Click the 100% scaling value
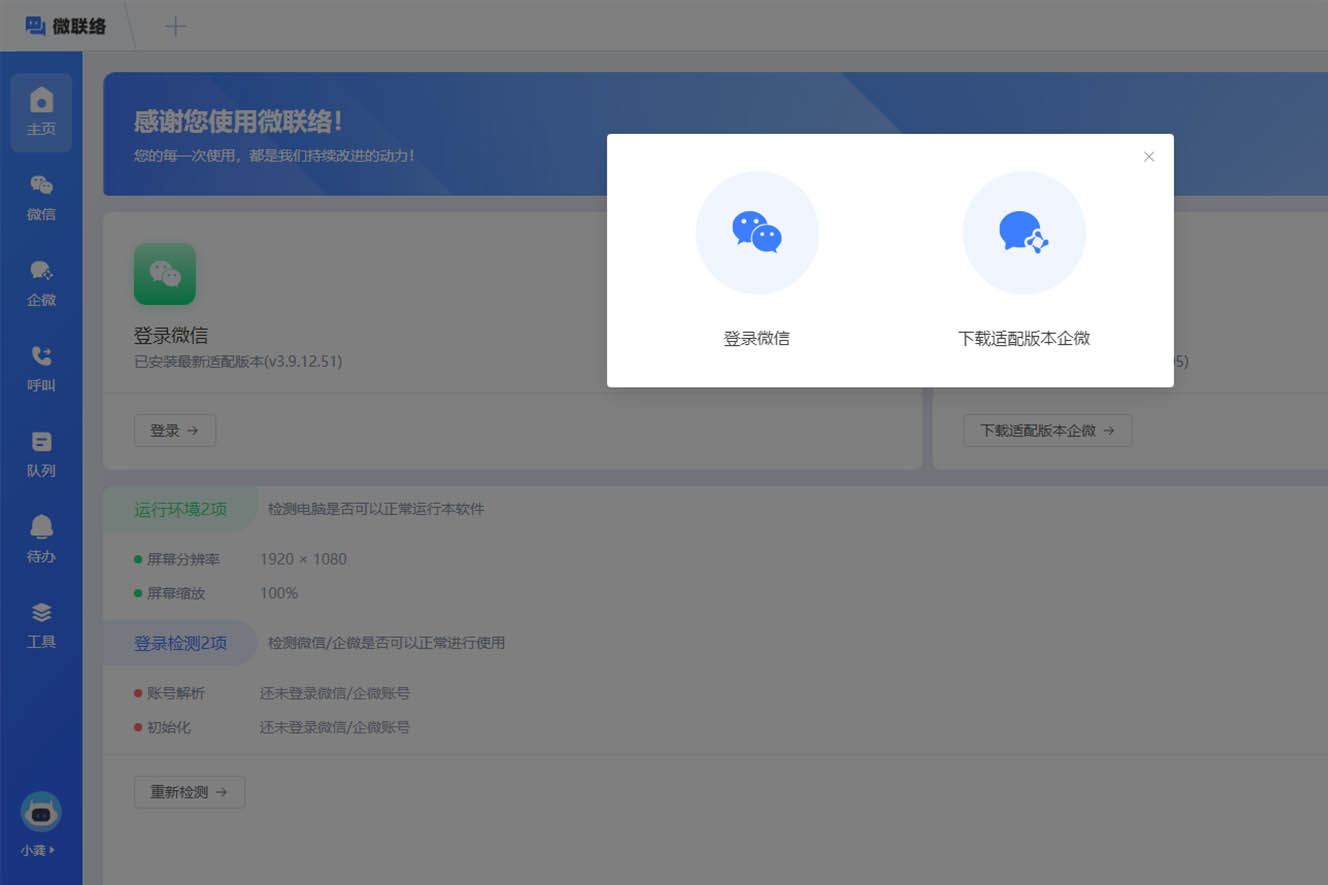 click(x=279, y=593)
